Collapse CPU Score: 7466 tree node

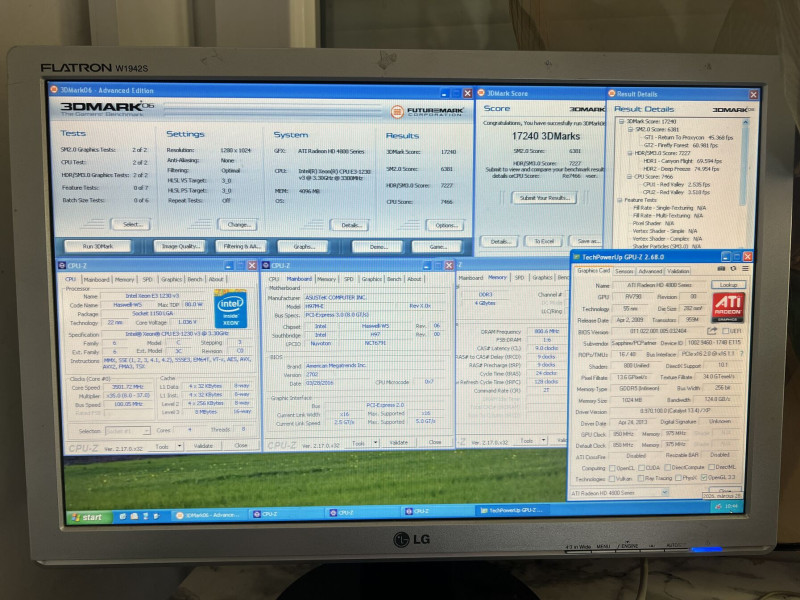coord(629,177)
